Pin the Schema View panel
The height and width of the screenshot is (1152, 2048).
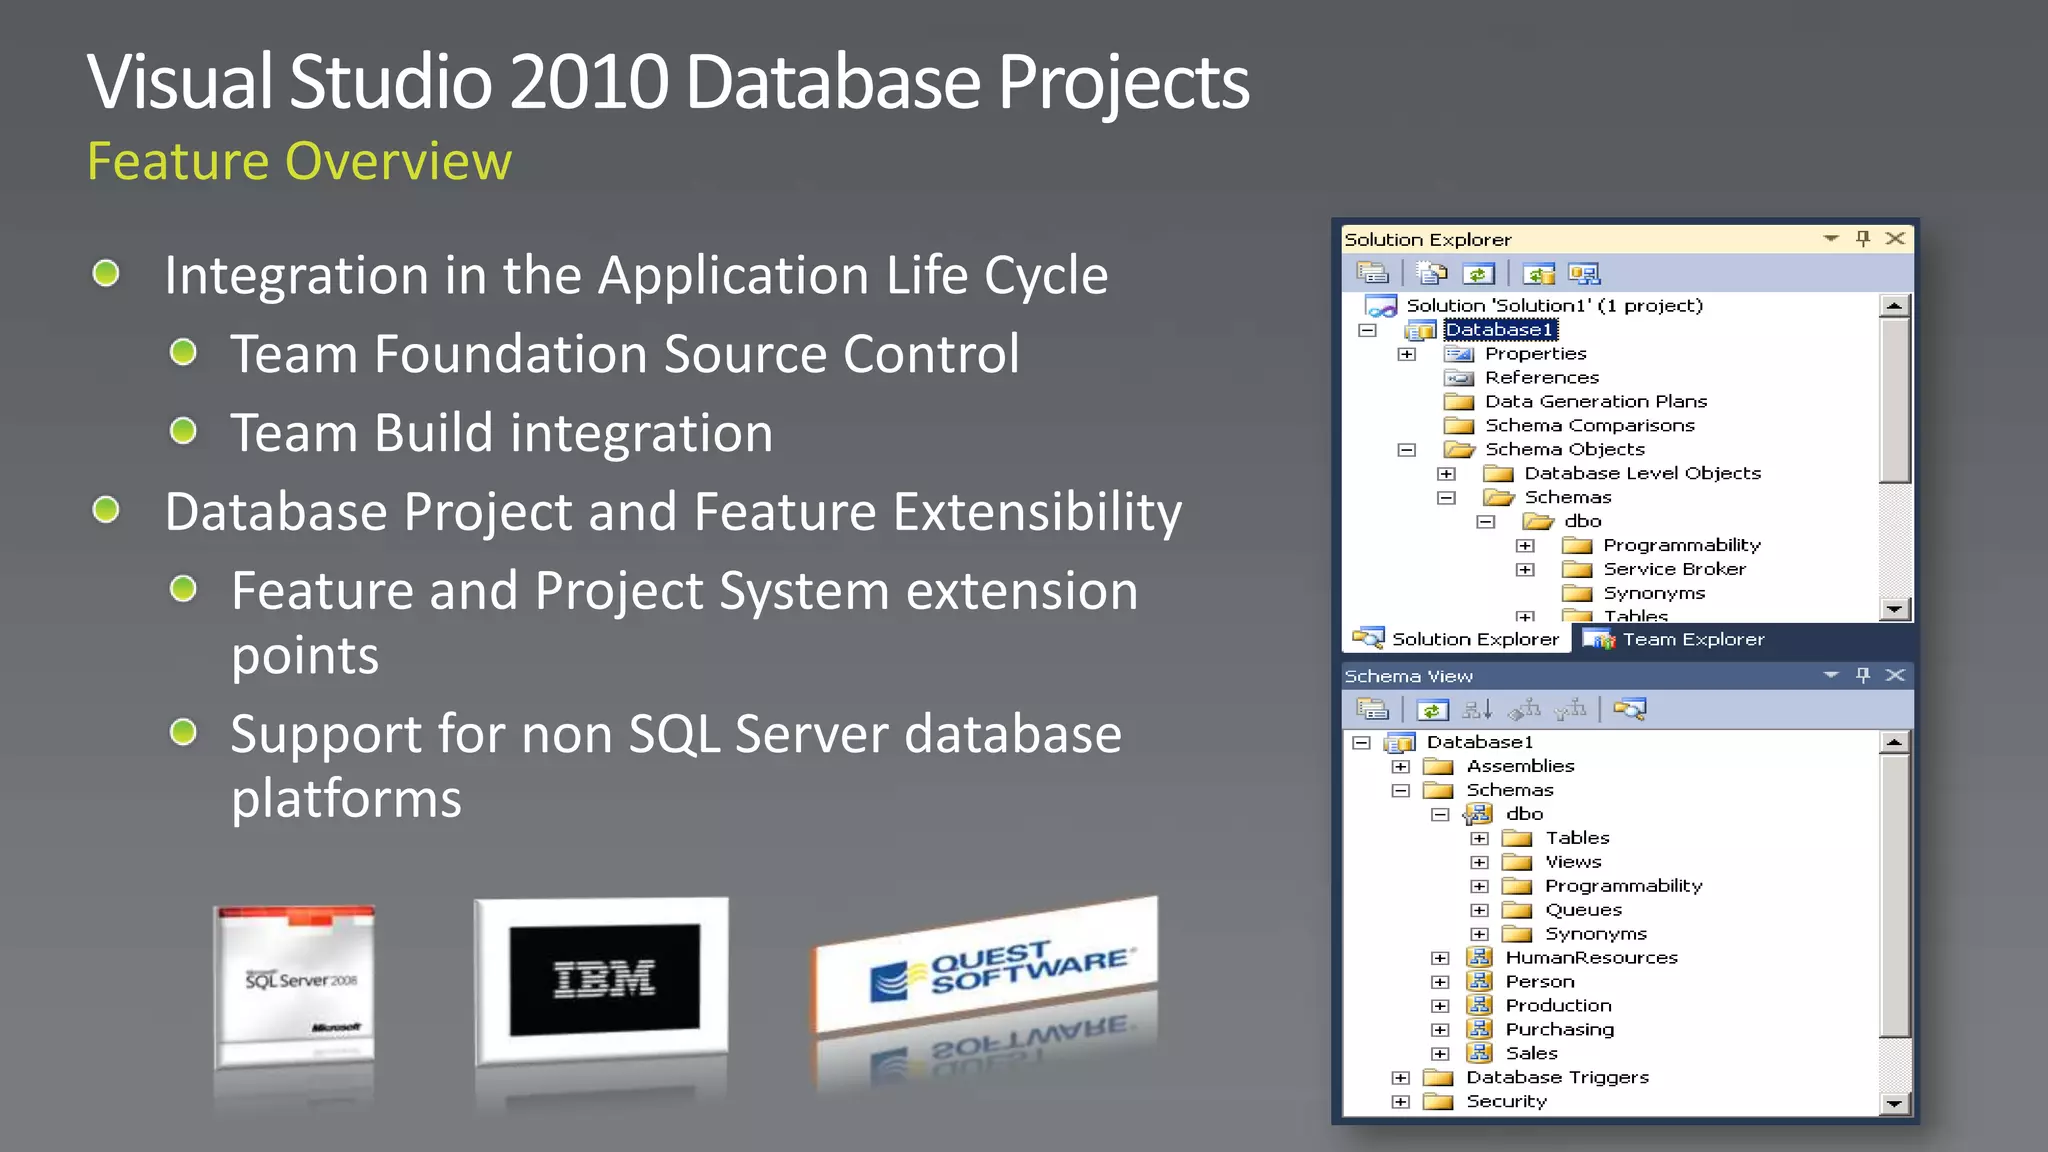pyautogui.click(x=1863, y=675)
